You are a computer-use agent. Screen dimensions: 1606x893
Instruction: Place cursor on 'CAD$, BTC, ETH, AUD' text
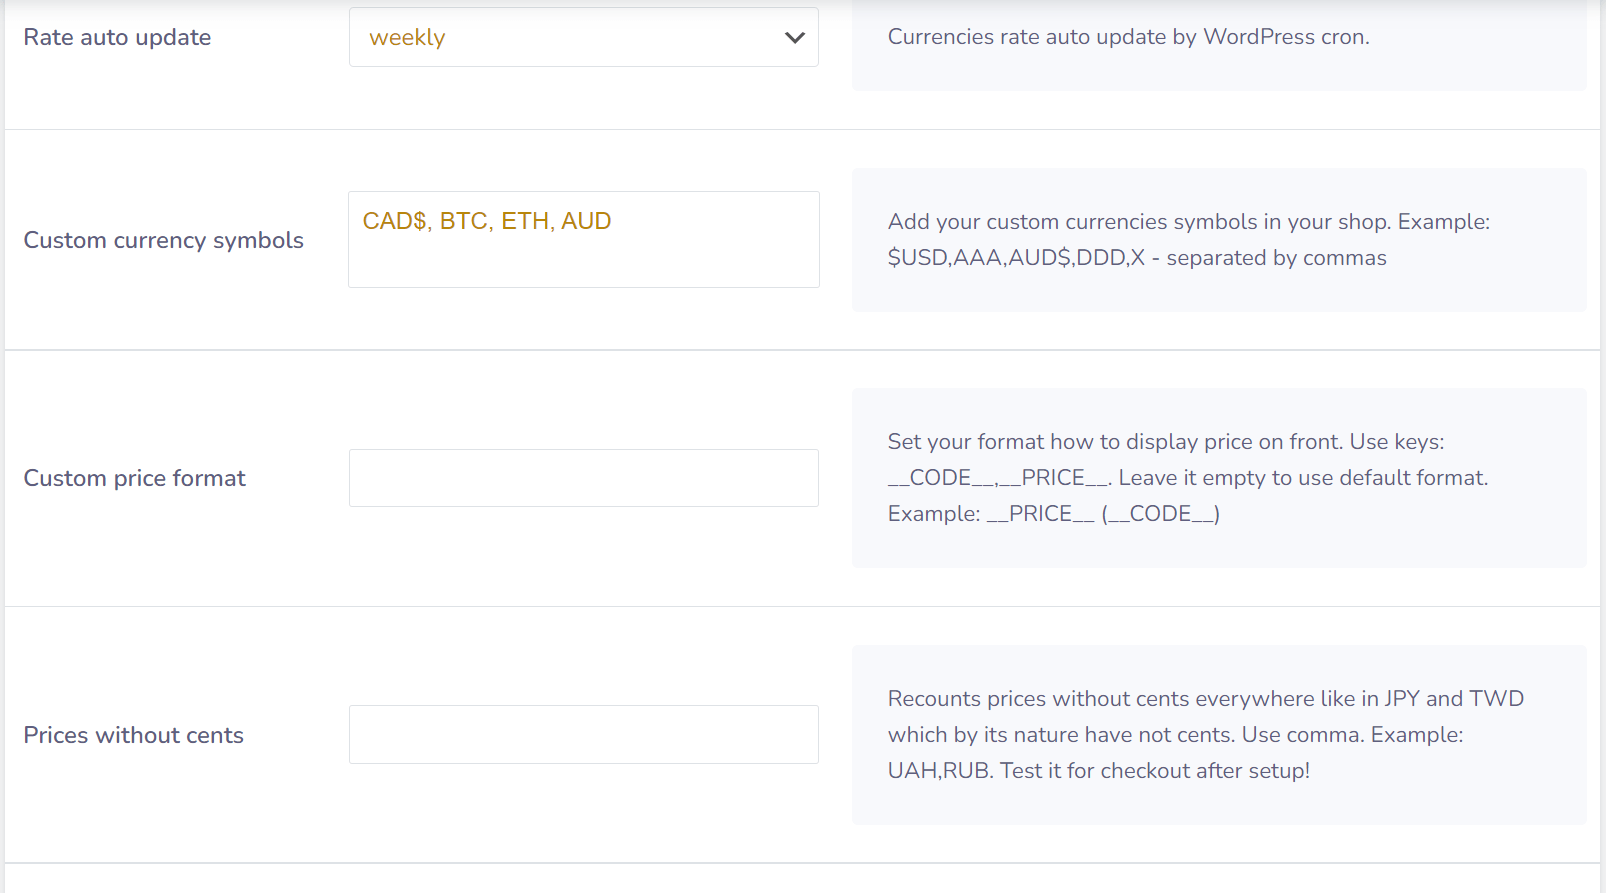pyautogui.click(x=486, y=221)
